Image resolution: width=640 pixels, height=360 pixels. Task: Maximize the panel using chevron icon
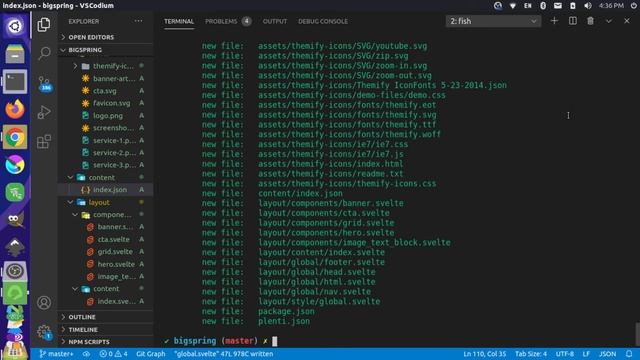point(609,21)
